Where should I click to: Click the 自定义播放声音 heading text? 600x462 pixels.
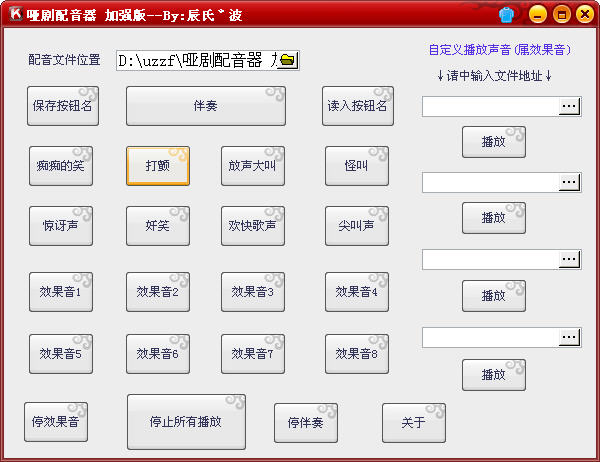500,50
